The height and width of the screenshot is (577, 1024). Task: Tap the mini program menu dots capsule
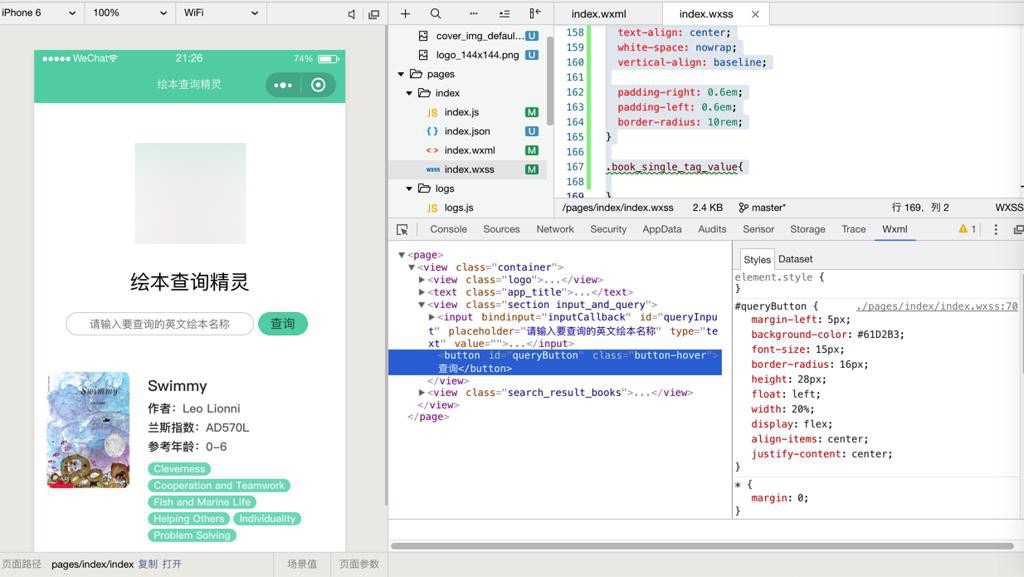[283, 85]
